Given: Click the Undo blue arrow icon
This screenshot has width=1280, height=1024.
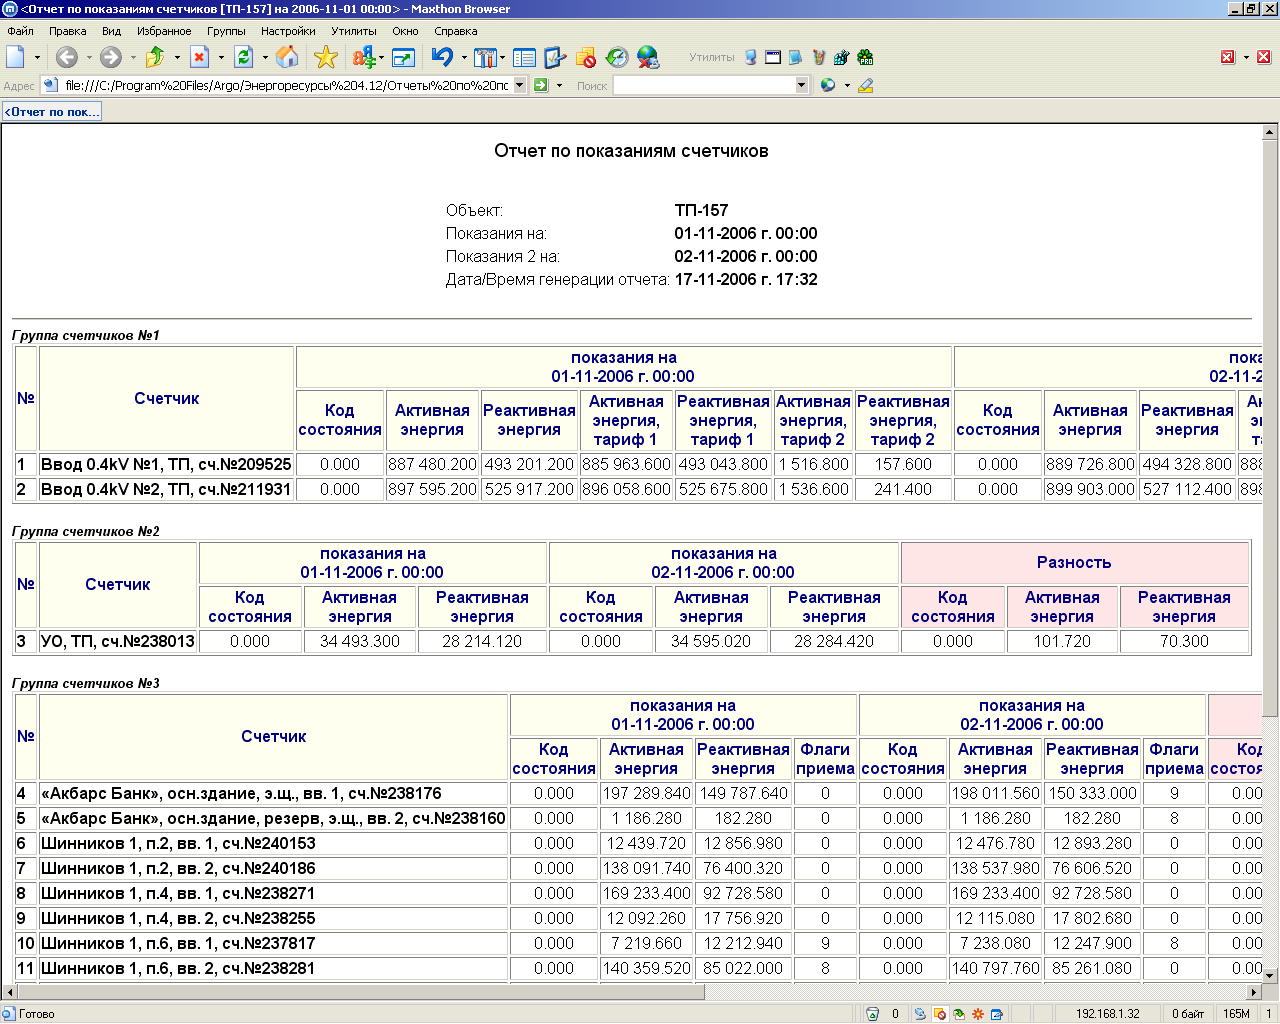Looking at the screenshot, I should pyautogui.click(x=442, y=58).
